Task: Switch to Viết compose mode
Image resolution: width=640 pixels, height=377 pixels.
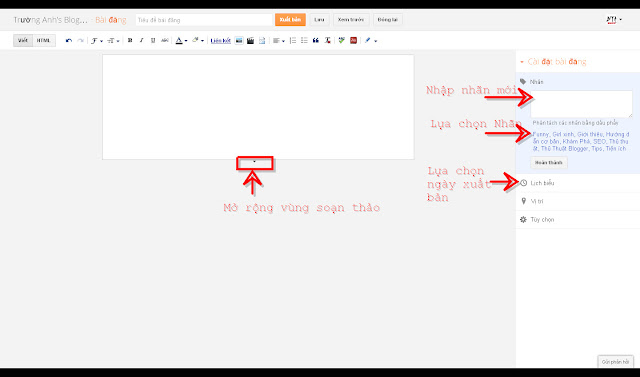Action: (x=23, y=40)
